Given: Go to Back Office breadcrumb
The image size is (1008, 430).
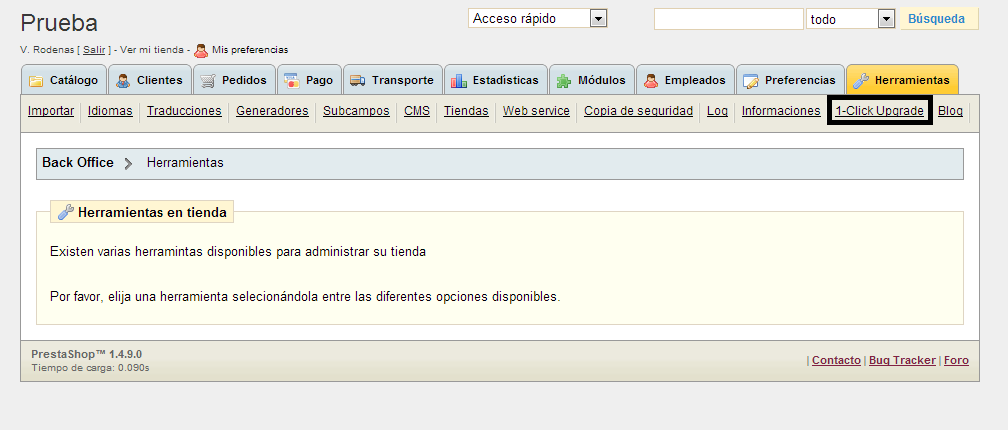Looking at the screenshot, I should 77,162.
